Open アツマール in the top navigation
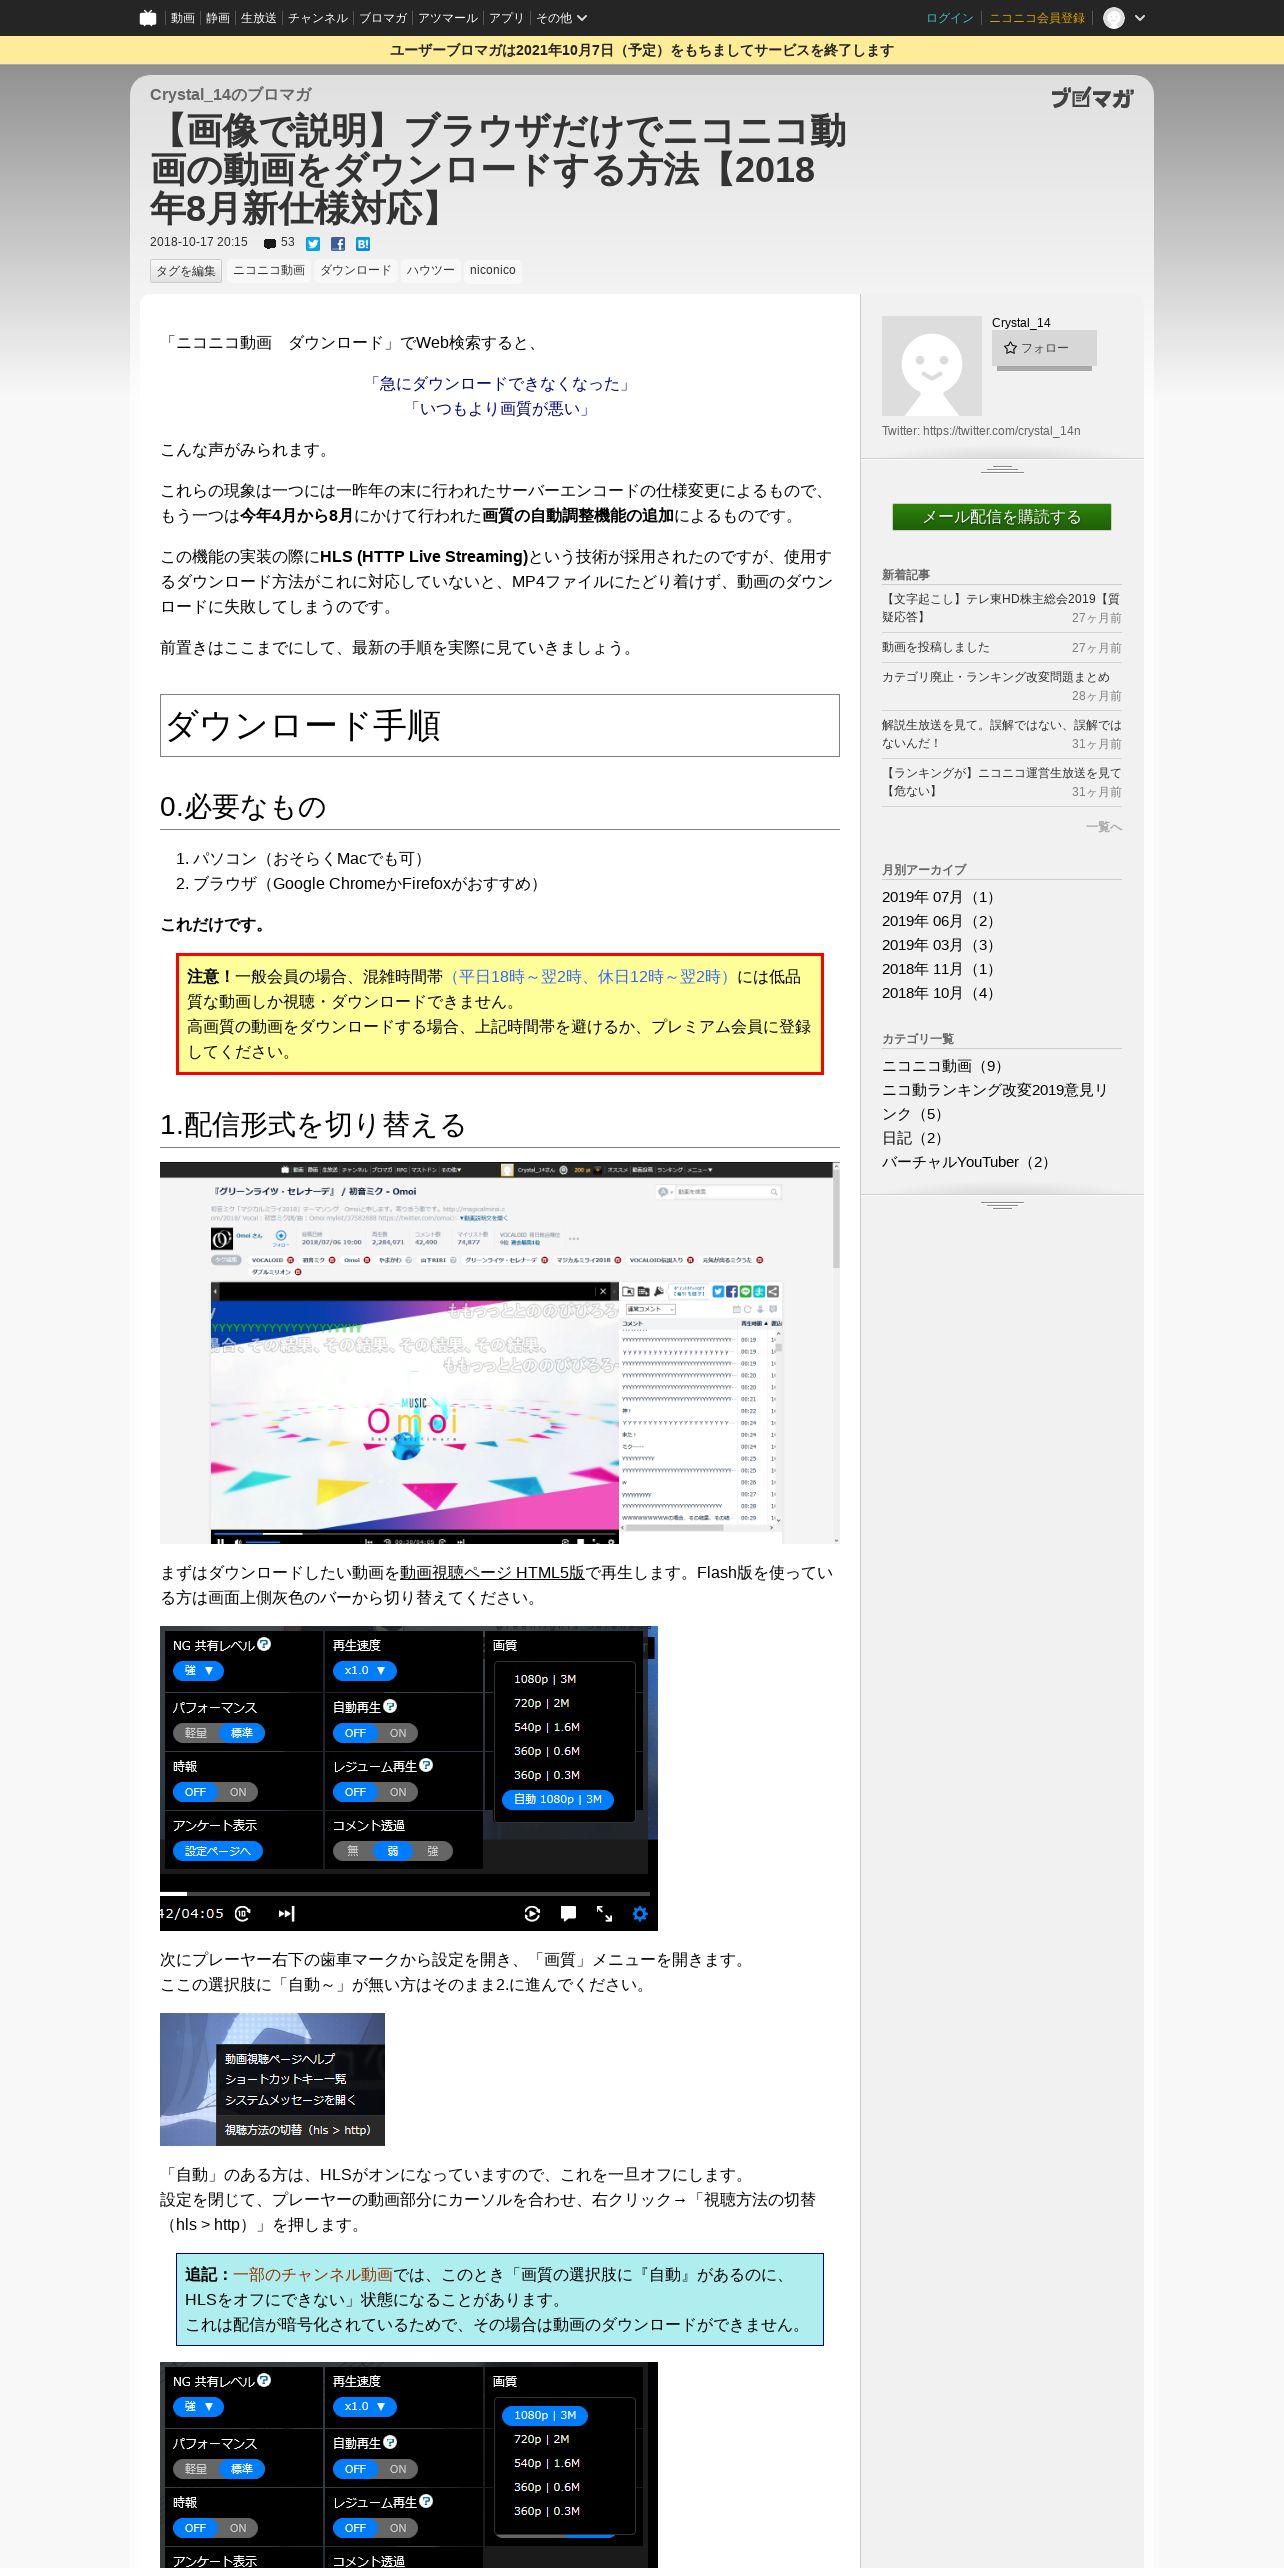The width and height of the screenshot is (1284, 2568). [x=448, y=18]
